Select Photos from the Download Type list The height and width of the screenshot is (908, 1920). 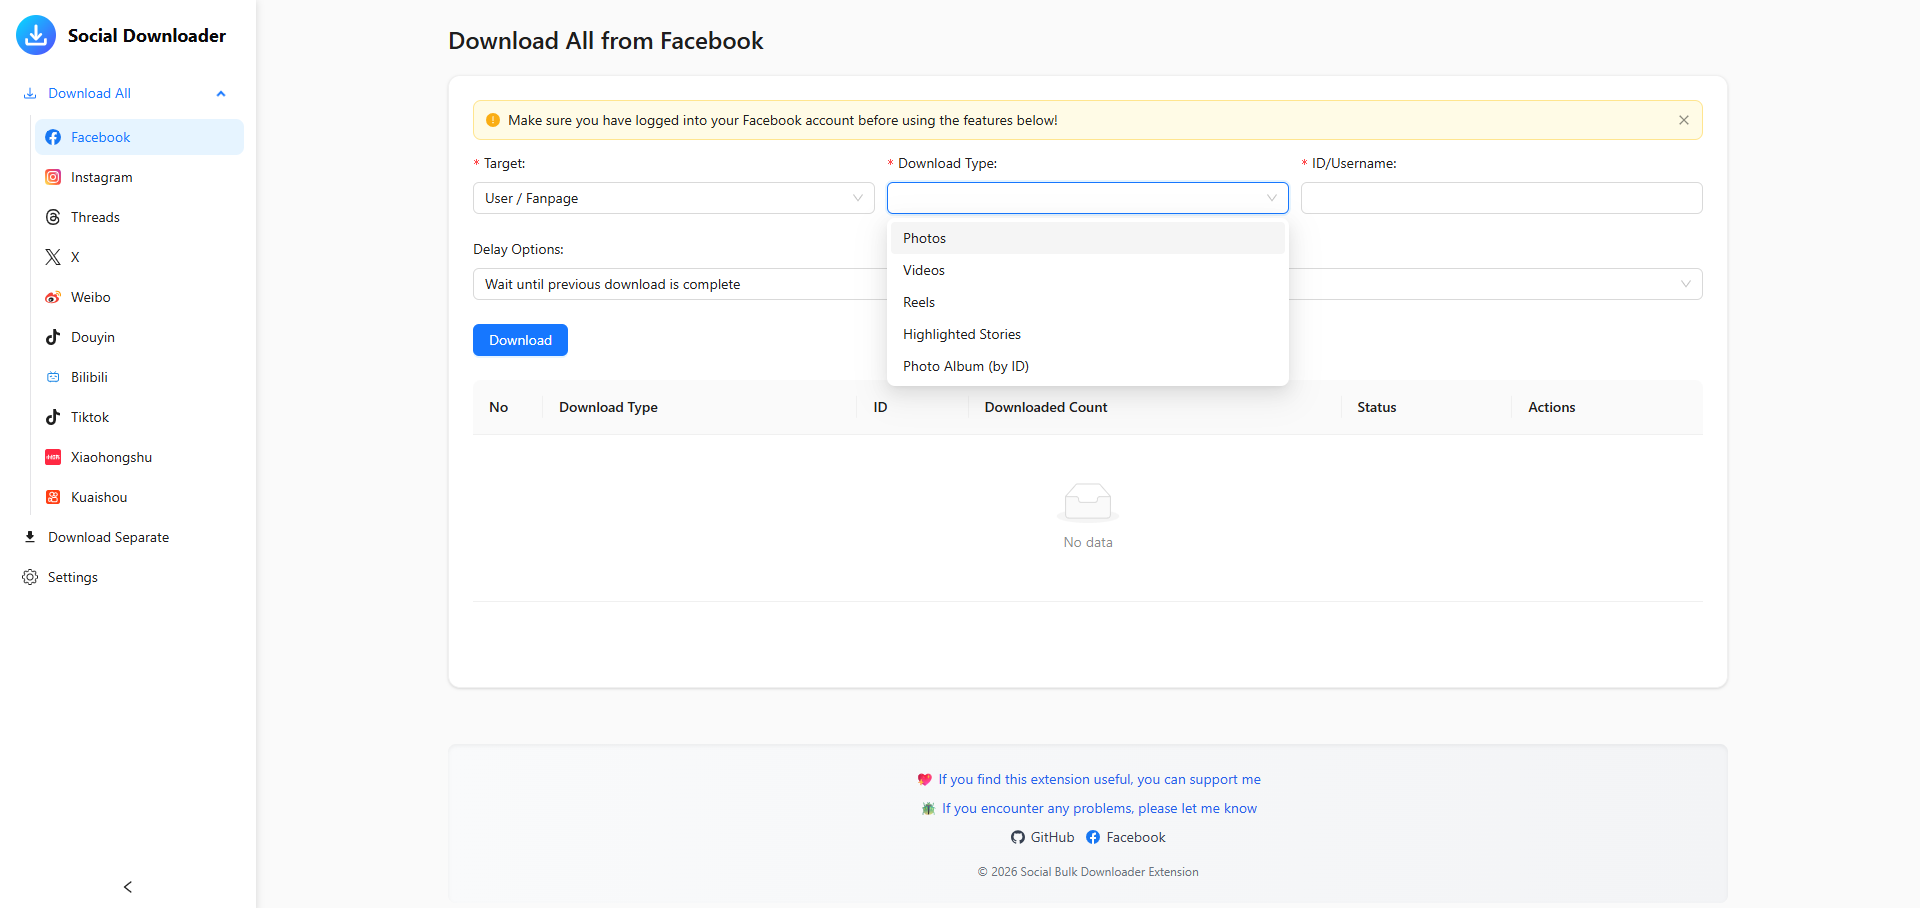pos(1088,238)
